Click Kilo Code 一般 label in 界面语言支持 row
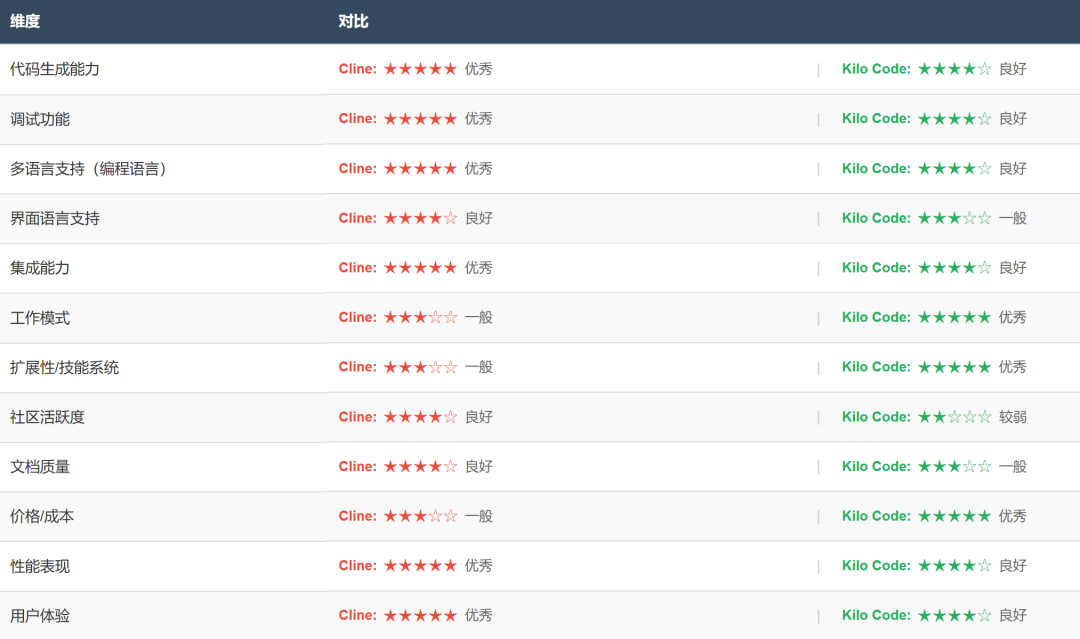The image size is (1080, 639). click(x=1013, y=218)
